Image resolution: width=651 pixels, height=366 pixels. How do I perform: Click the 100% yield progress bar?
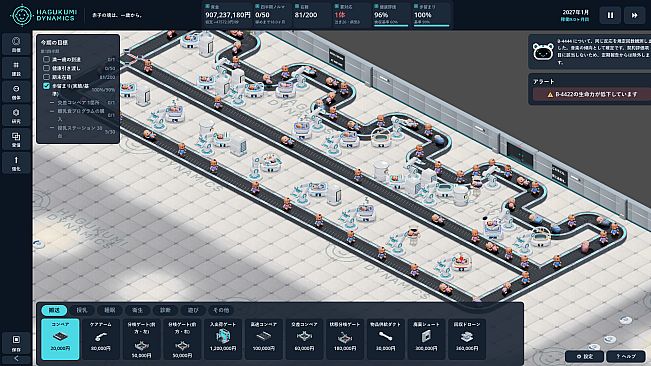431,26
